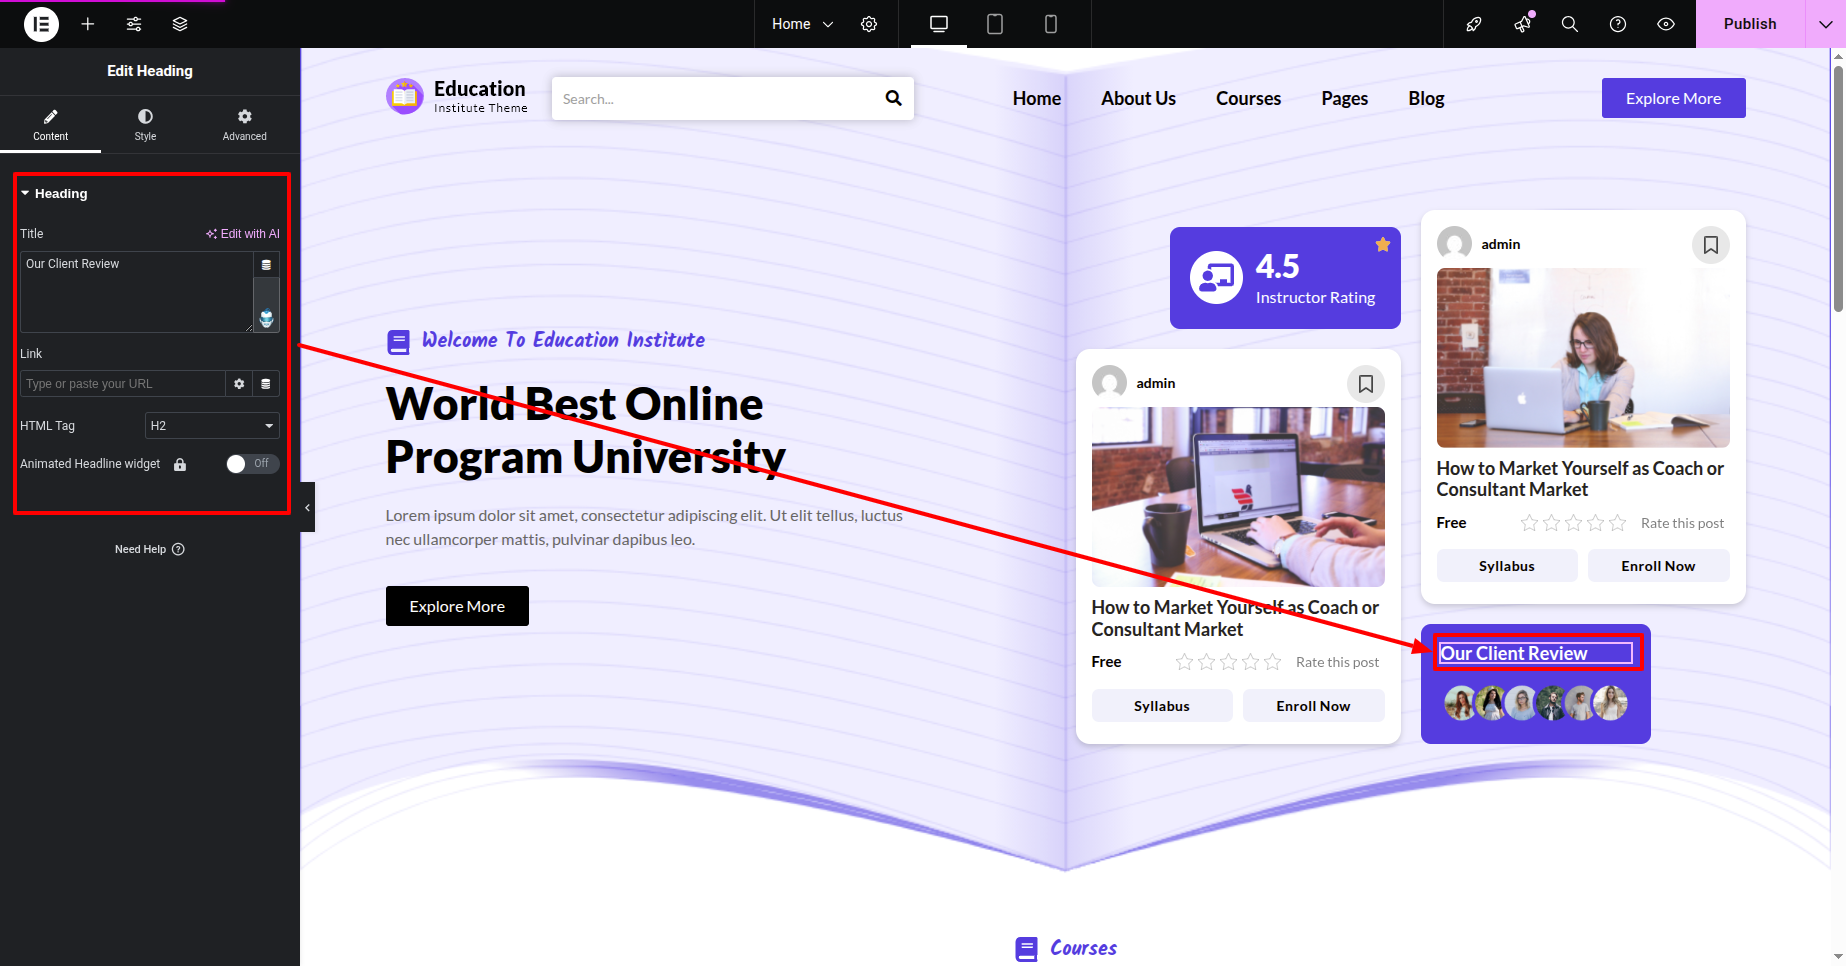
Task: Rate fifth star on right course card
Action: click(1617, 523)
